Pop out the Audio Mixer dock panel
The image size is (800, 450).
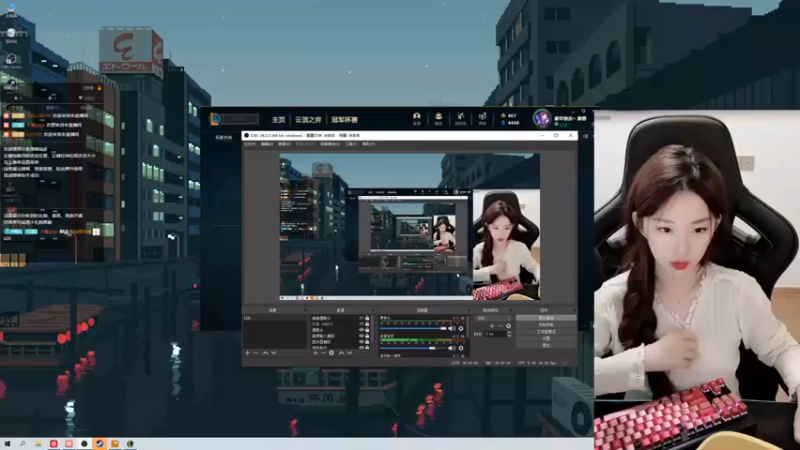(x=469, y=310)
